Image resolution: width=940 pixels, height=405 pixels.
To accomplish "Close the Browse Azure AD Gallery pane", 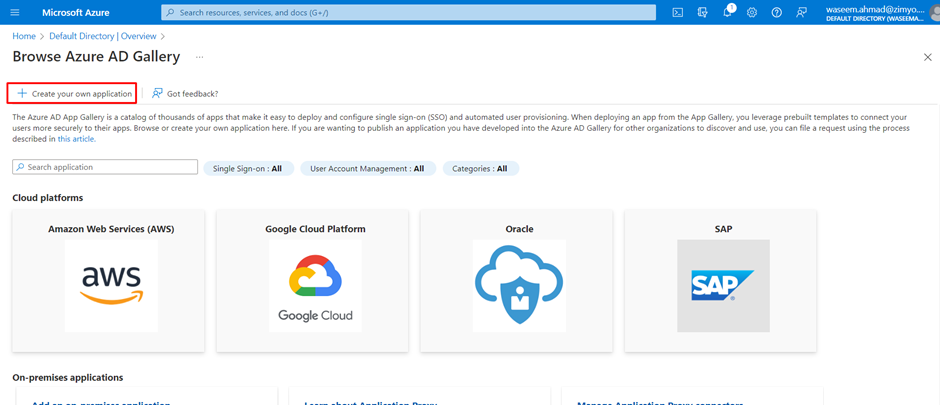I will [927, 58].
